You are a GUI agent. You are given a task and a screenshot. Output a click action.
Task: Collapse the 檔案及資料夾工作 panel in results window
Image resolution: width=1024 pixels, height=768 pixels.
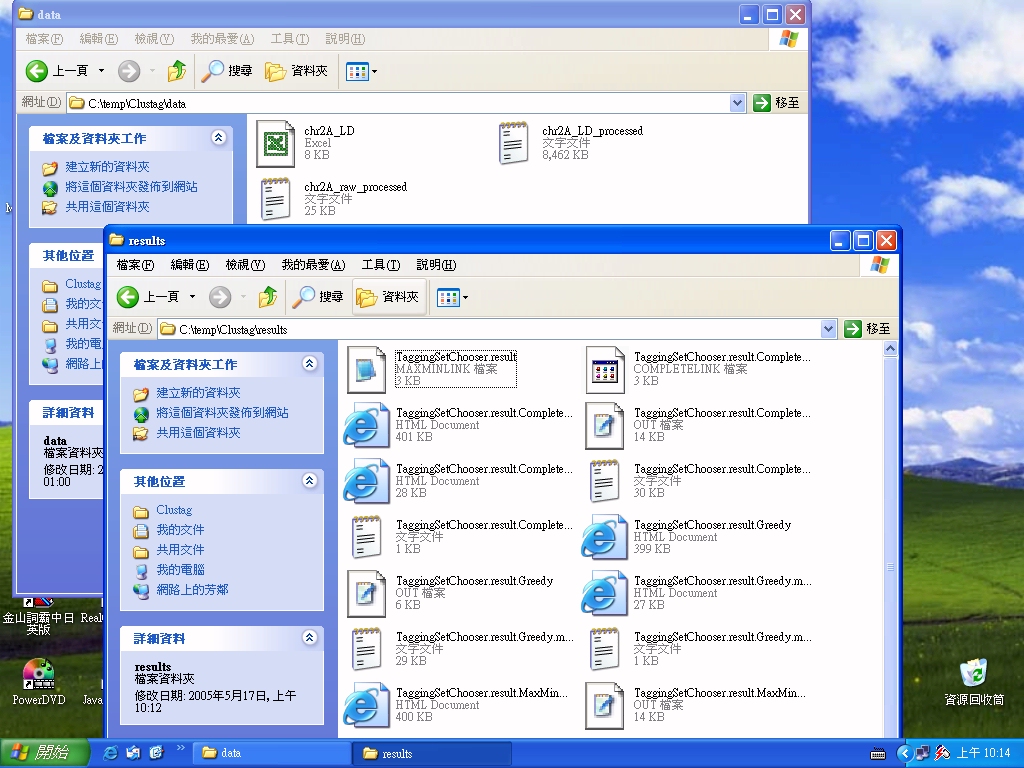click(x=310, y=364)
